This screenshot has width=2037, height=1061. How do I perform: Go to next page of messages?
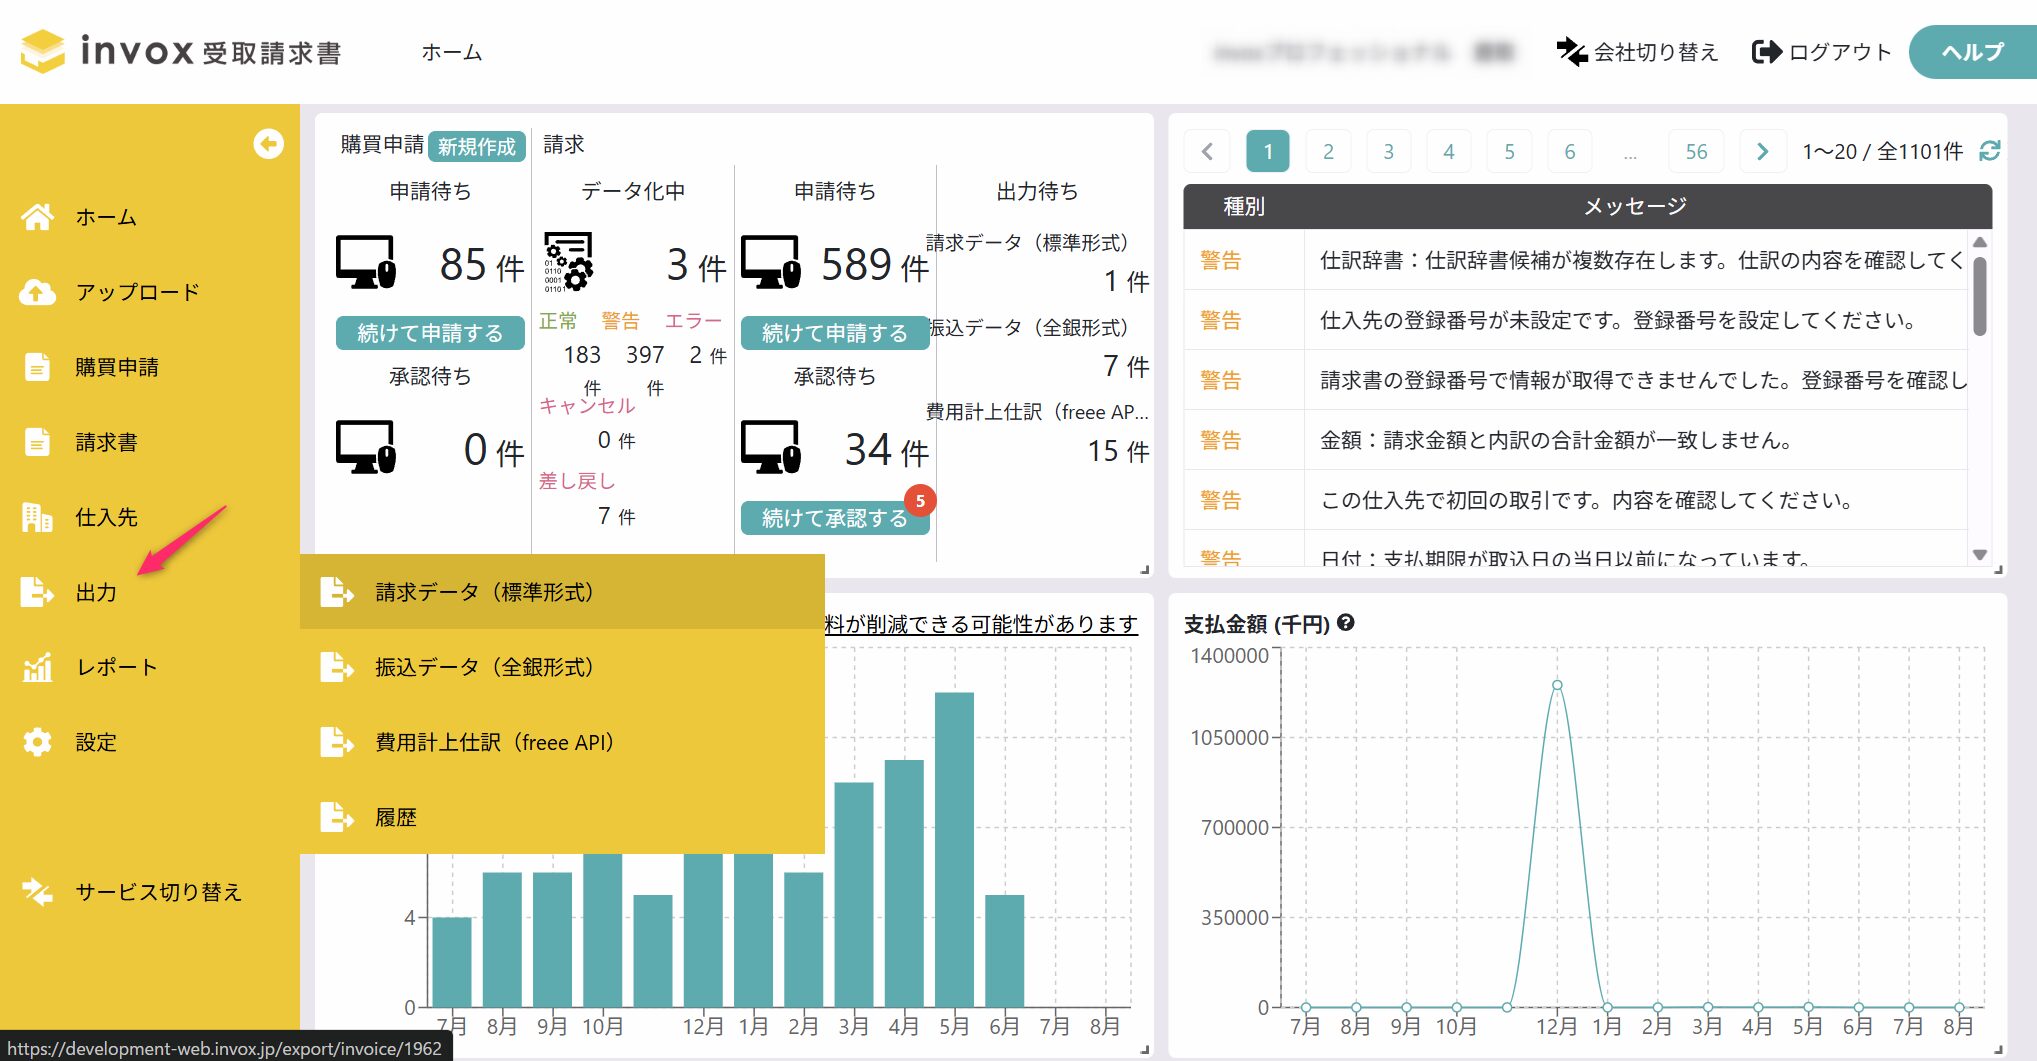[1762, 152]
